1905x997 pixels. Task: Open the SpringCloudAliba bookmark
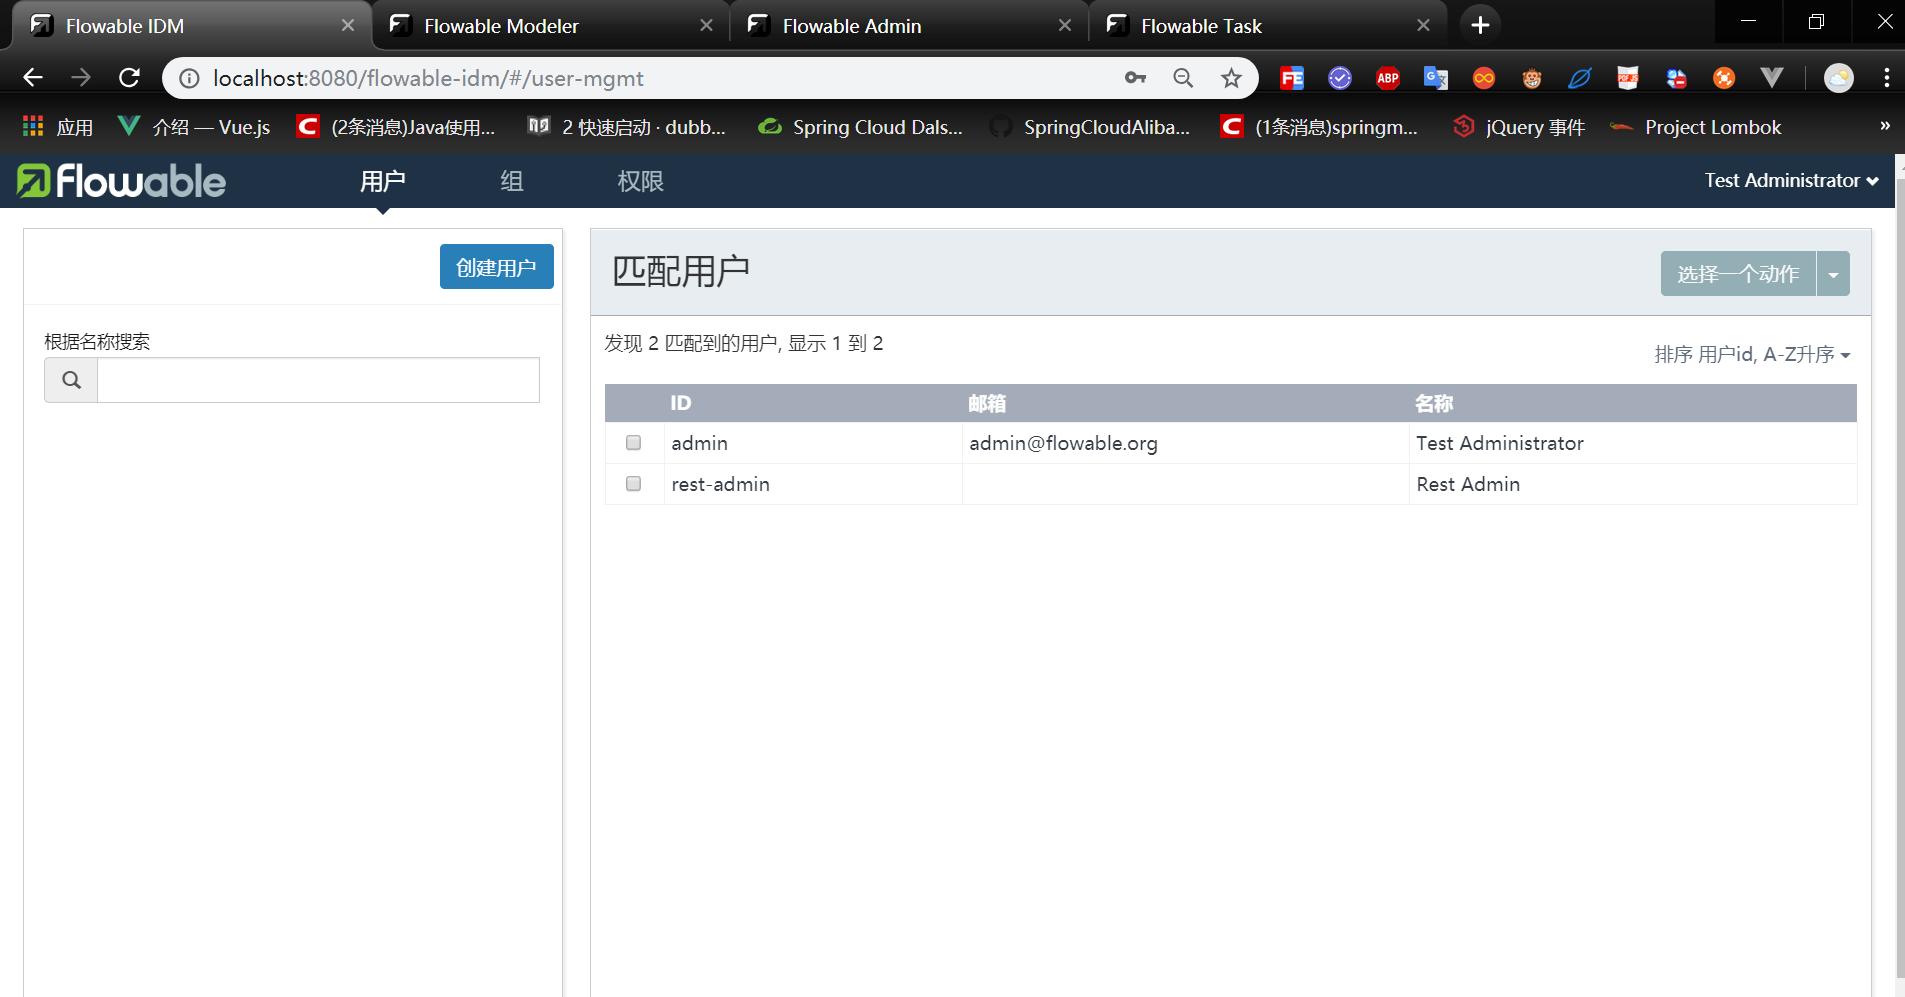1090,127
